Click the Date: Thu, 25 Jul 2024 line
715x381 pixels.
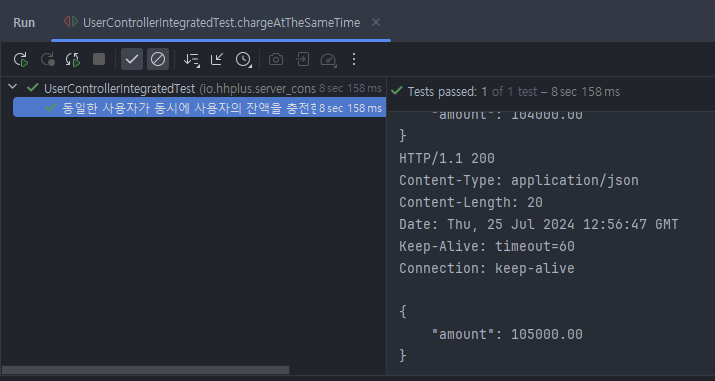[x=539, y=224]
